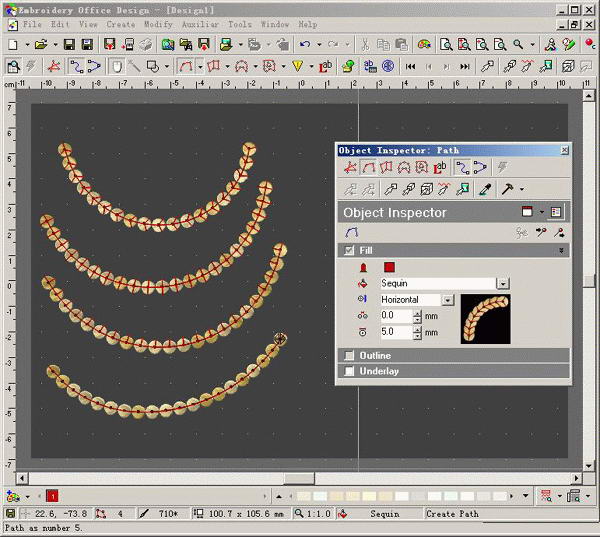Click the zoom magnifier icon in main toolbar
This screenshot has height=537, width=600.
point(518,44)
